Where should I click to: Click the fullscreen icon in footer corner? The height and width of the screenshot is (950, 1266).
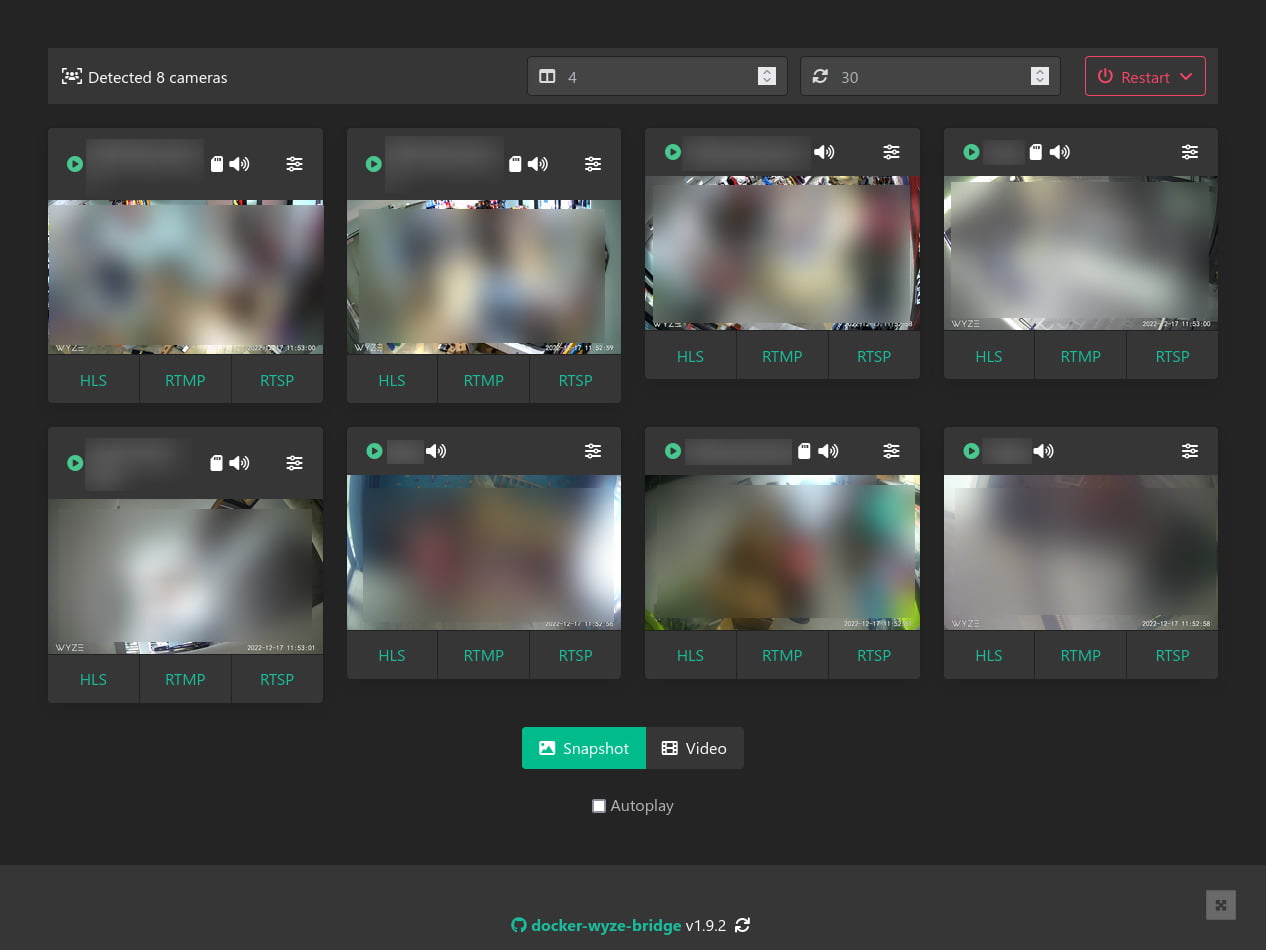click(1220, 905)
